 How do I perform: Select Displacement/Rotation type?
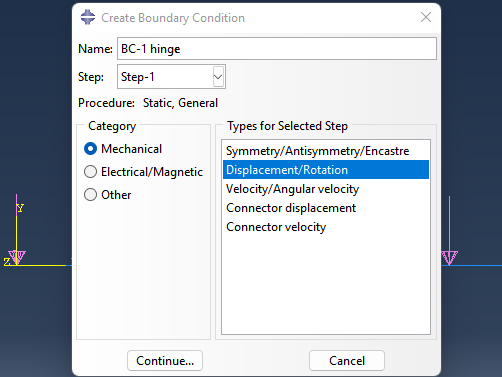(x=326, y=170)
